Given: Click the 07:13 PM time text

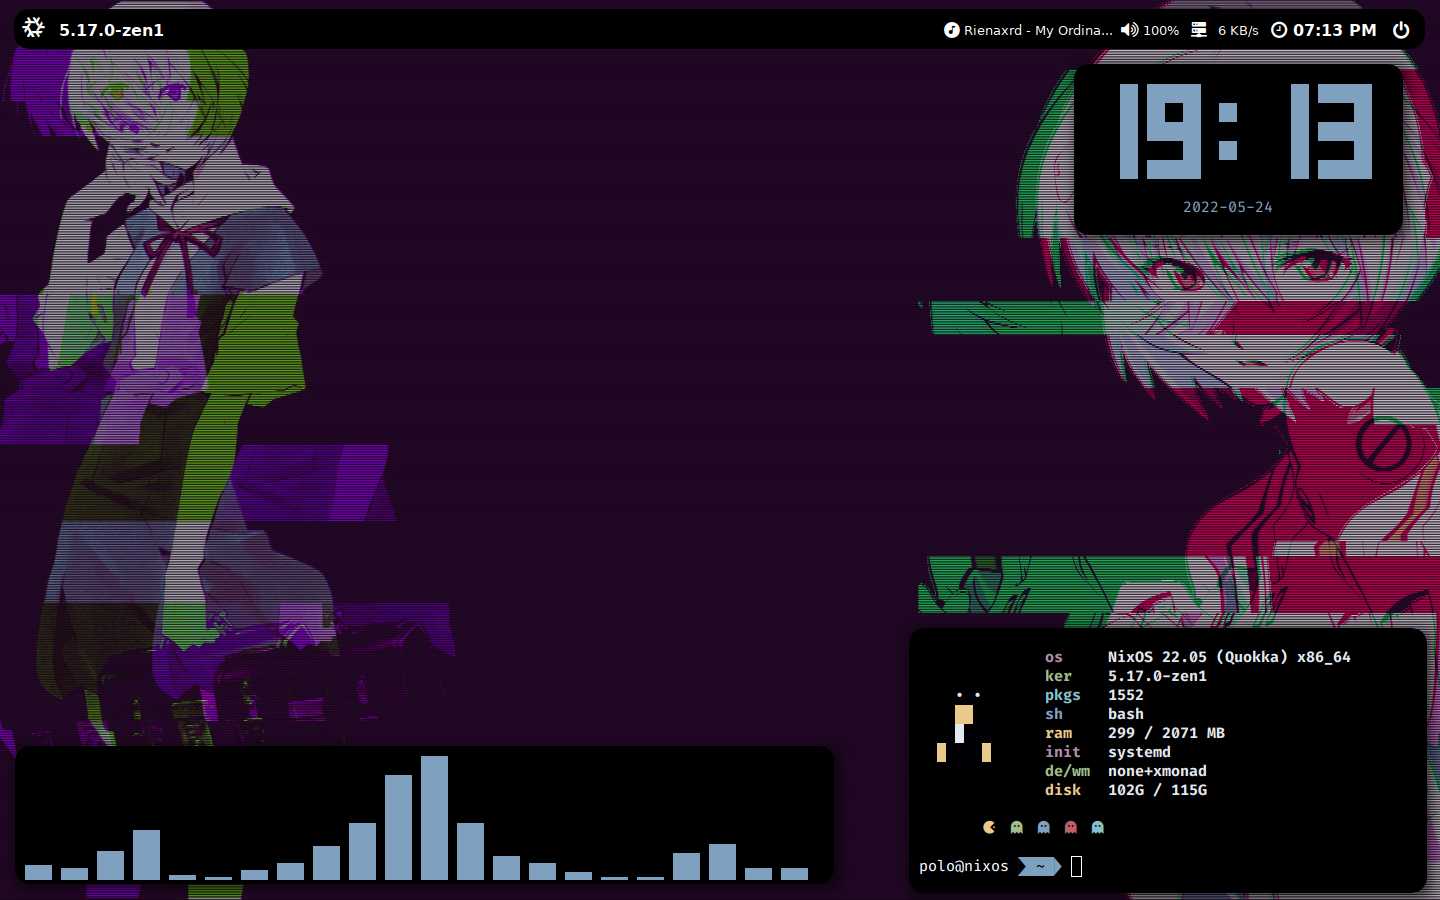Looking at the screenshot, I should [x=1334, y=30].
